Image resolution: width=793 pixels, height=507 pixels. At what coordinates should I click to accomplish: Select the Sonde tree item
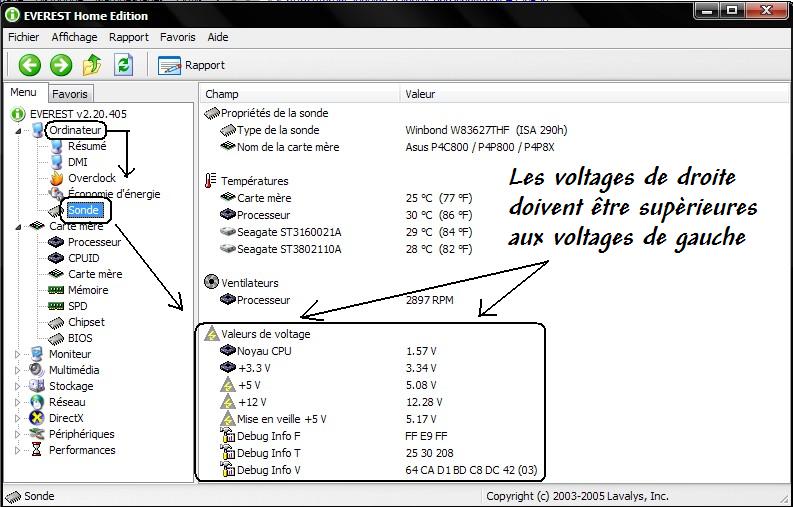[84, 210]
